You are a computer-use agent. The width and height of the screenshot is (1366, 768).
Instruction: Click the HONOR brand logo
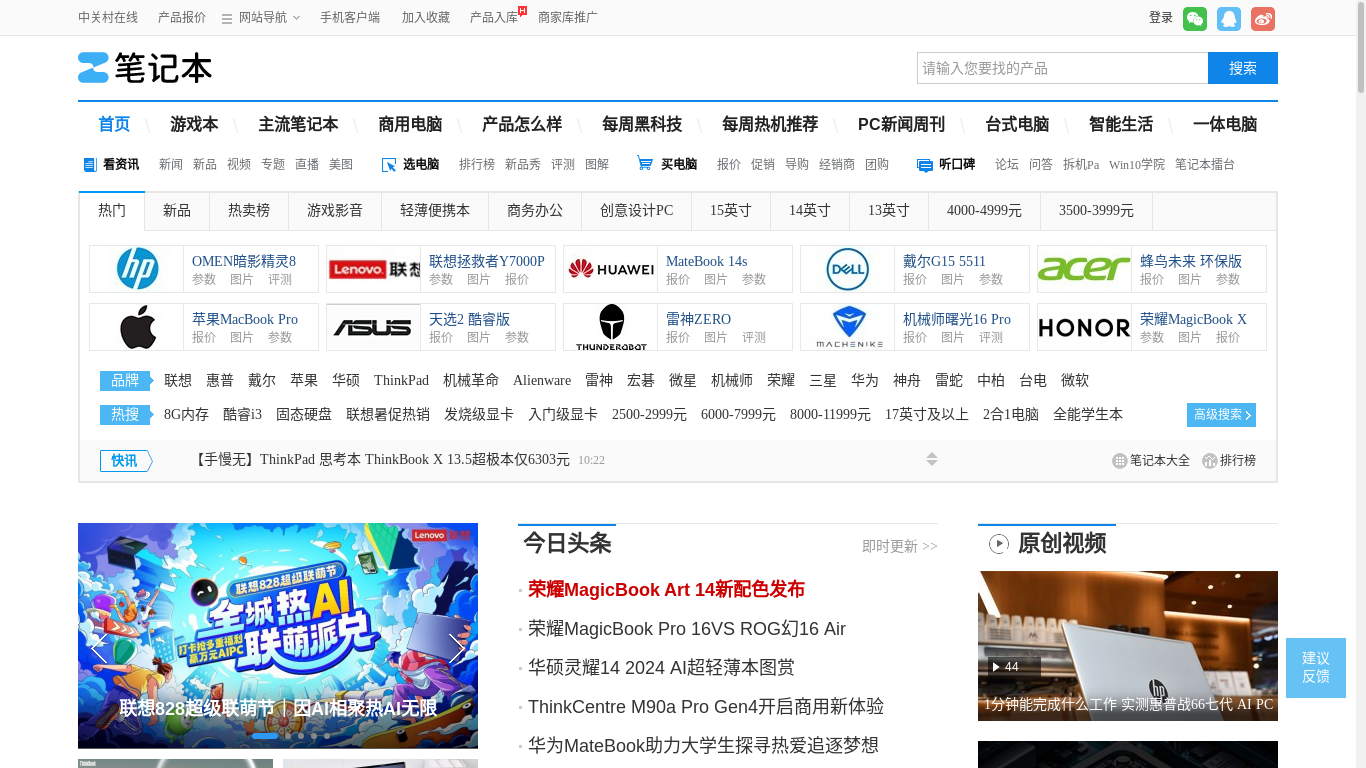[1085, 327]
